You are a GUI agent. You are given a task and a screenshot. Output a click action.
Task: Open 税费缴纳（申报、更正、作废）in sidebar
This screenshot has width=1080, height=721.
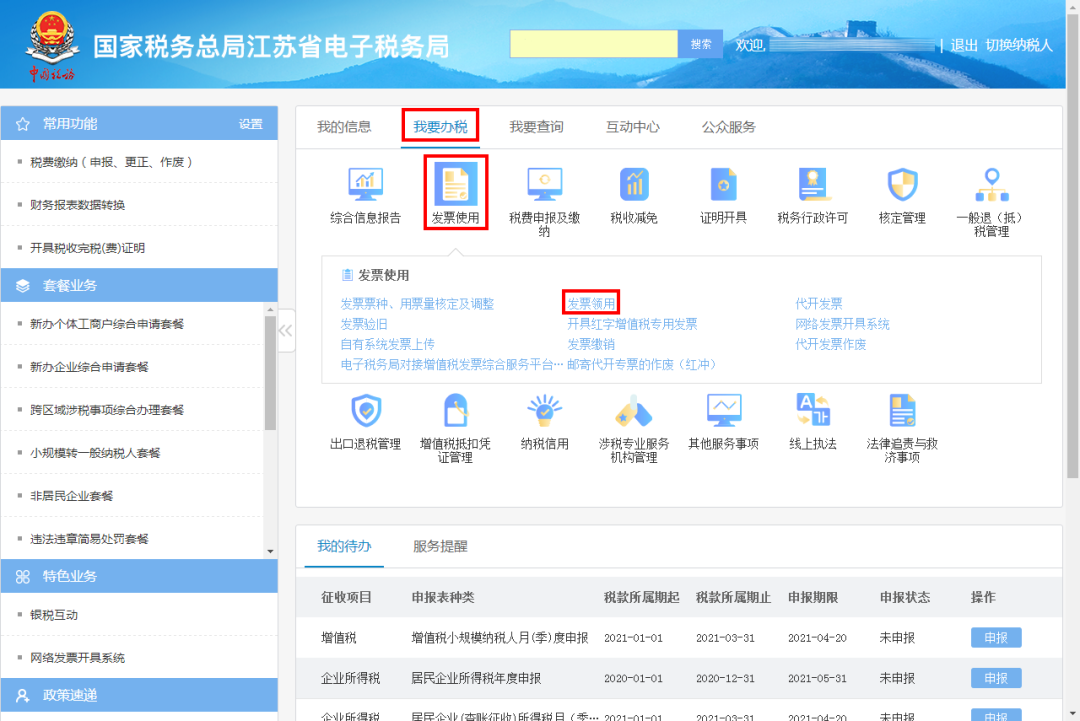point(111,163)
